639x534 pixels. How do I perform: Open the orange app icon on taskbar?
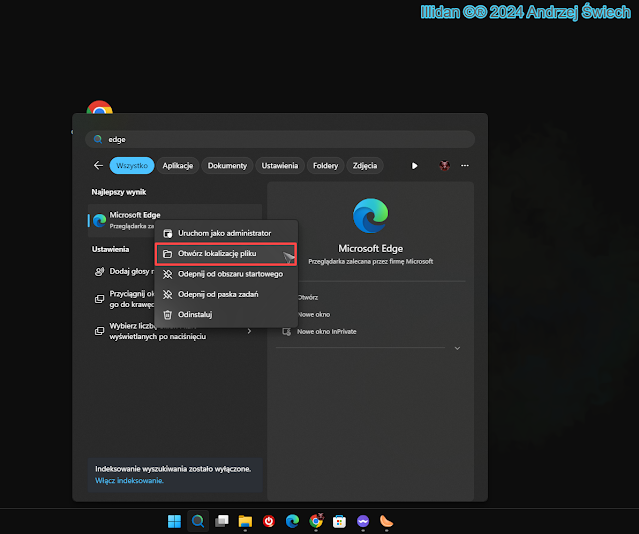tap(386, 521)
